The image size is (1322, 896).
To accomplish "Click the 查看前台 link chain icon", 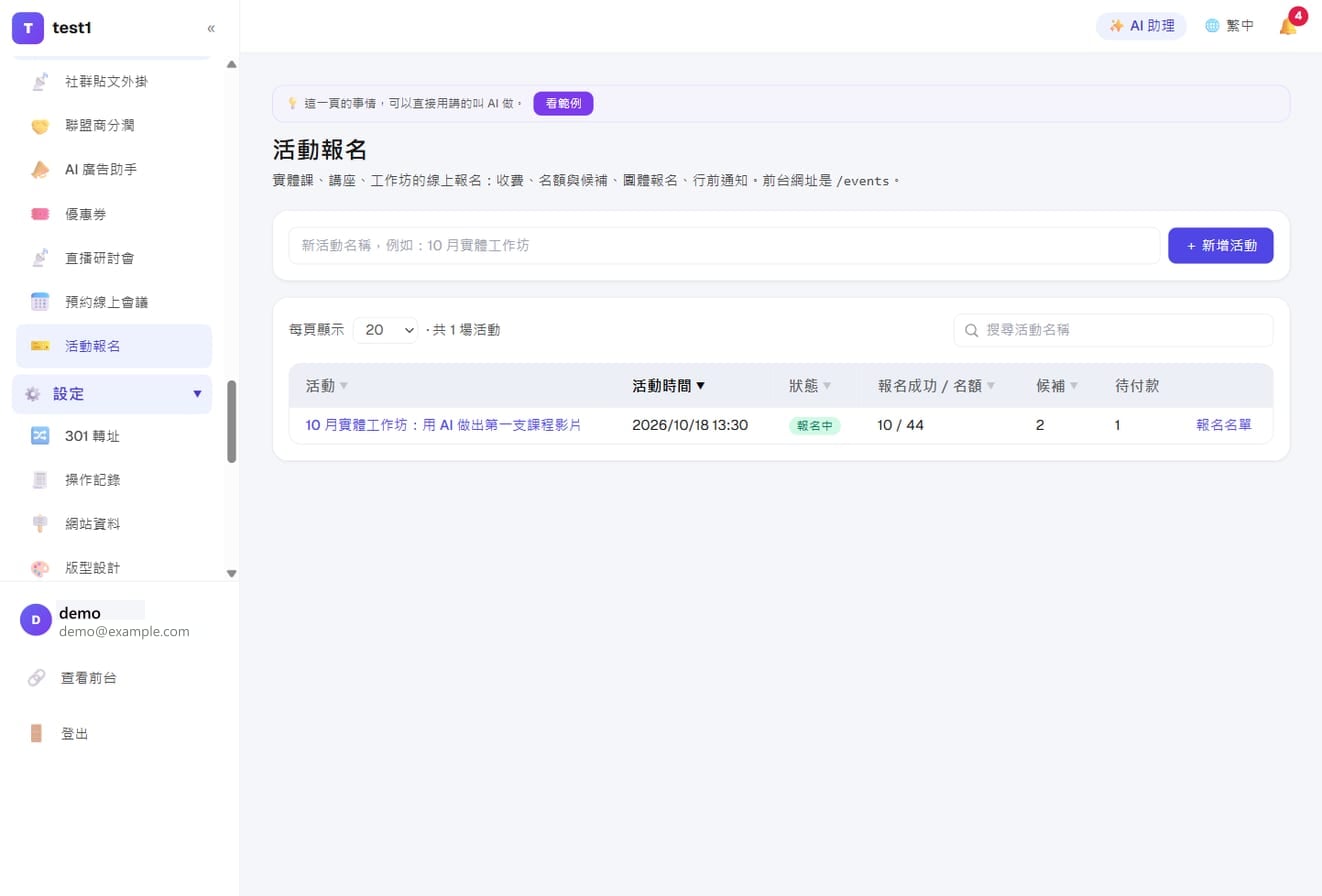I will (x=36, y=677).
